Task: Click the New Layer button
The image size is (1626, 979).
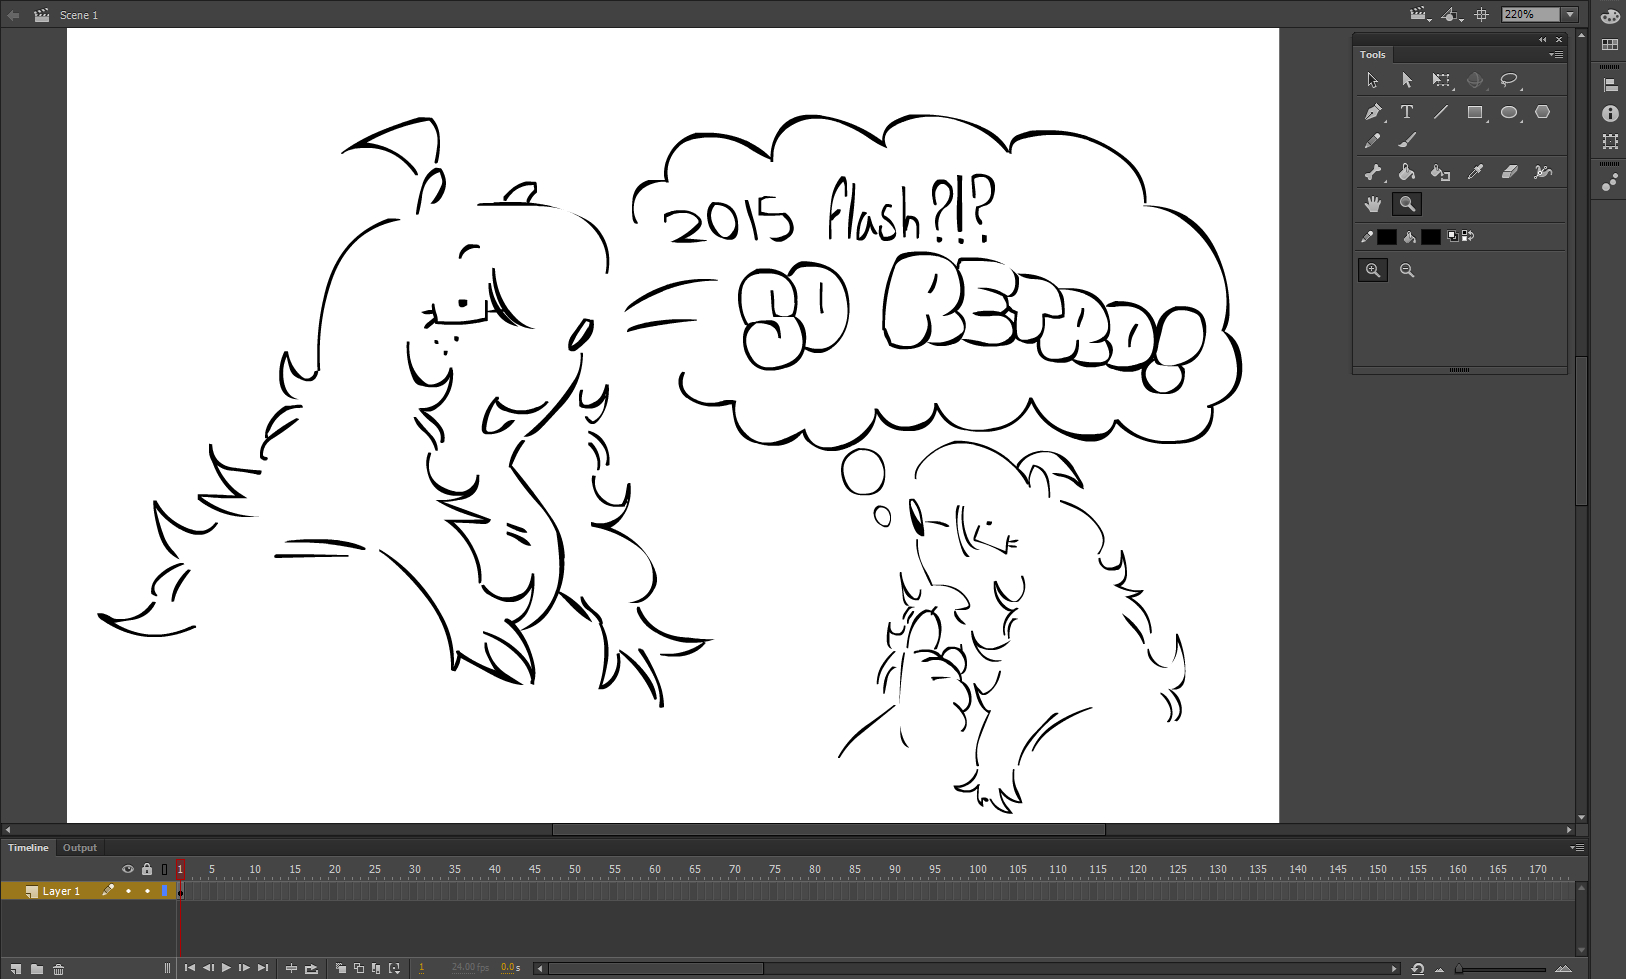Action: 16,968
